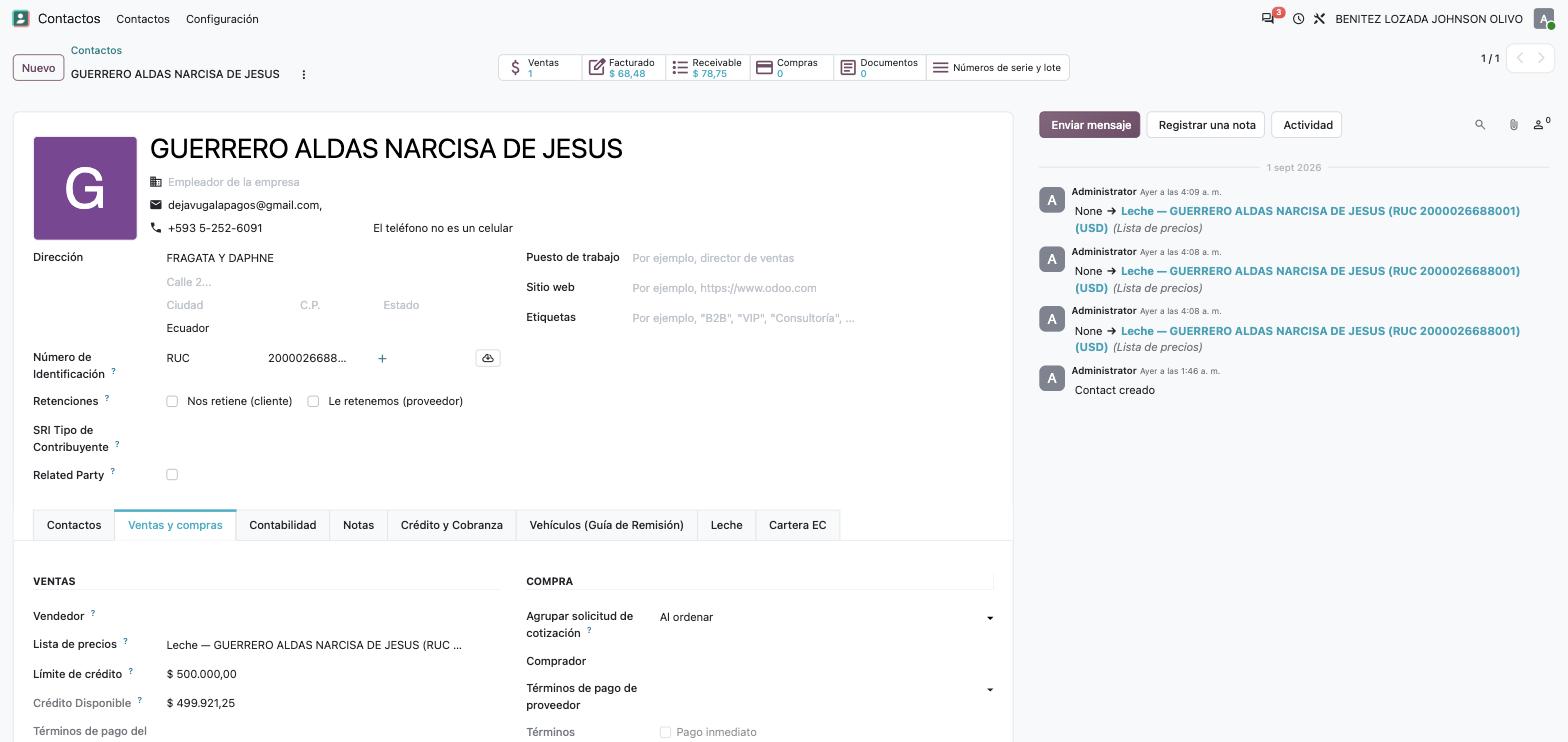This screenshot has height=742, width=1568.
Task: Open the Ecuador country dropdown
Action: (x=332, y=328)
